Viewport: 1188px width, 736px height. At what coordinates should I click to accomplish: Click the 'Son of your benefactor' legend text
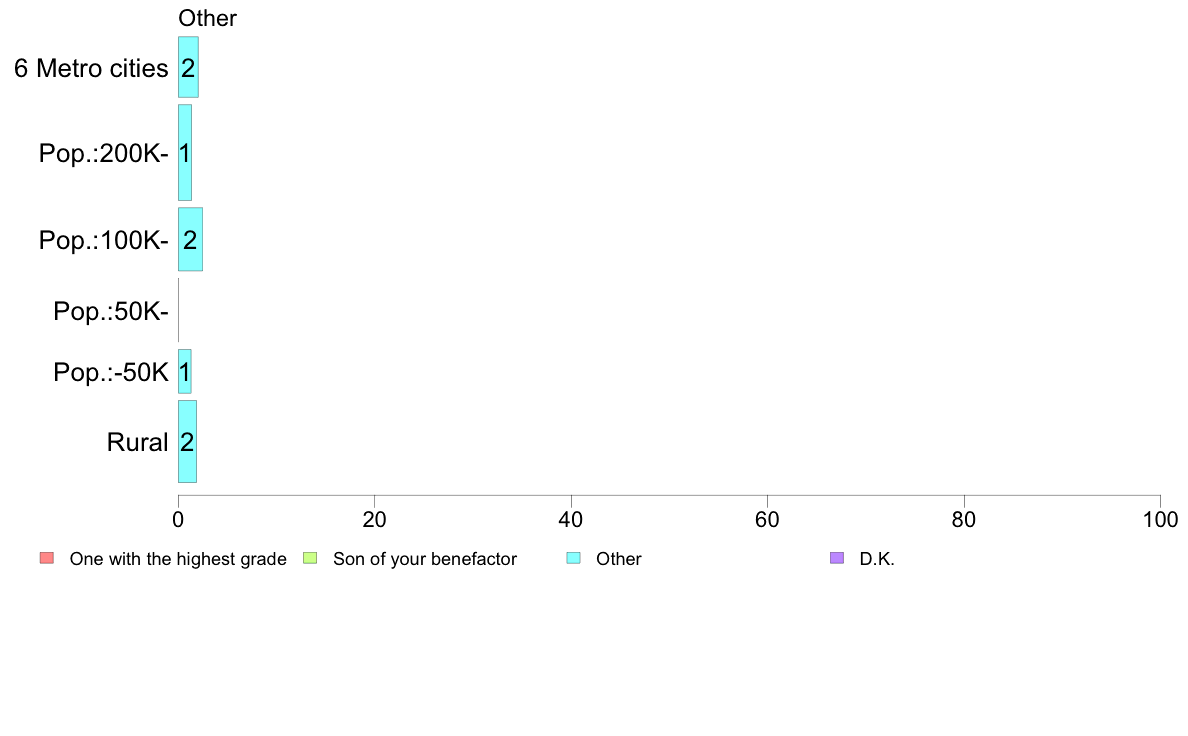(425, 559)
